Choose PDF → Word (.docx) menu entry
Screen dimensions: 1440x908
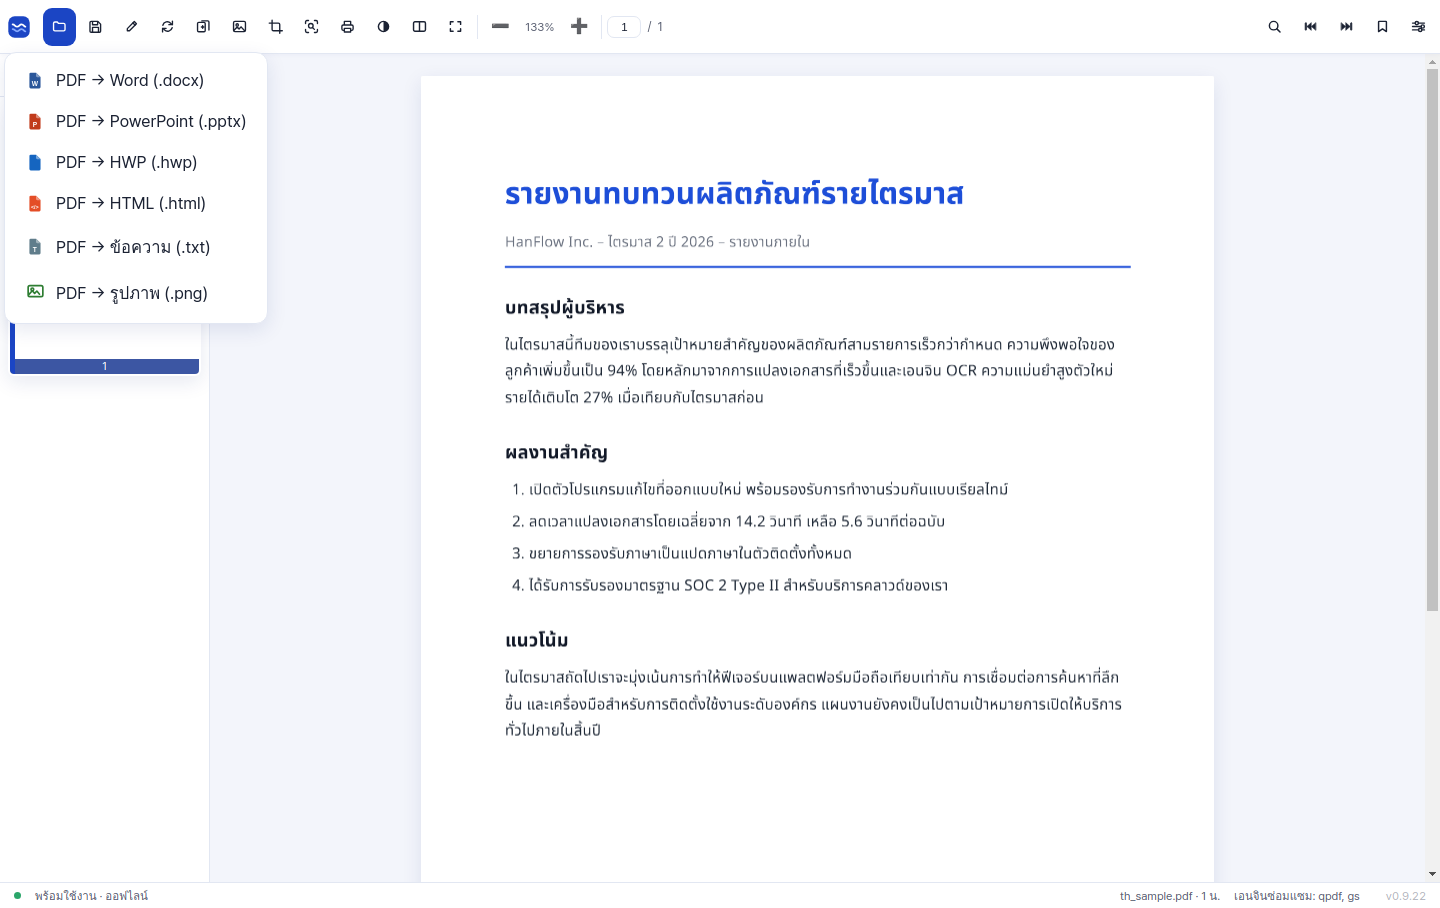[x=136, y=80]
